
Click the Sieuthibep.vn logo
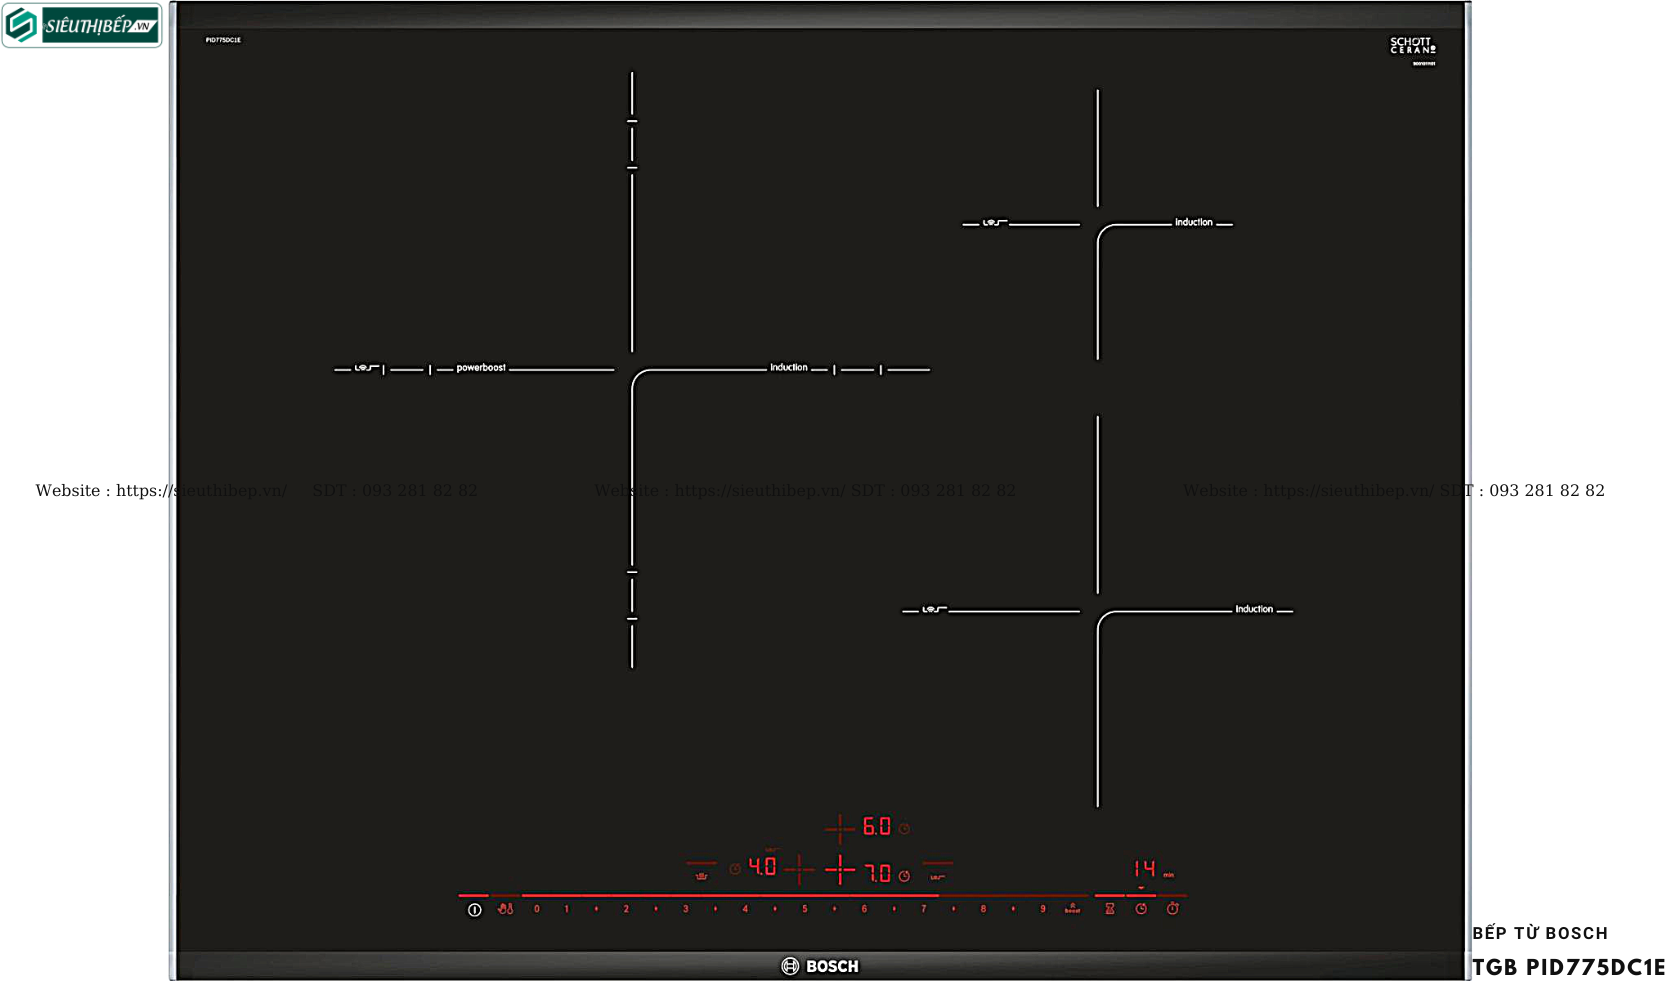(82, 26)
